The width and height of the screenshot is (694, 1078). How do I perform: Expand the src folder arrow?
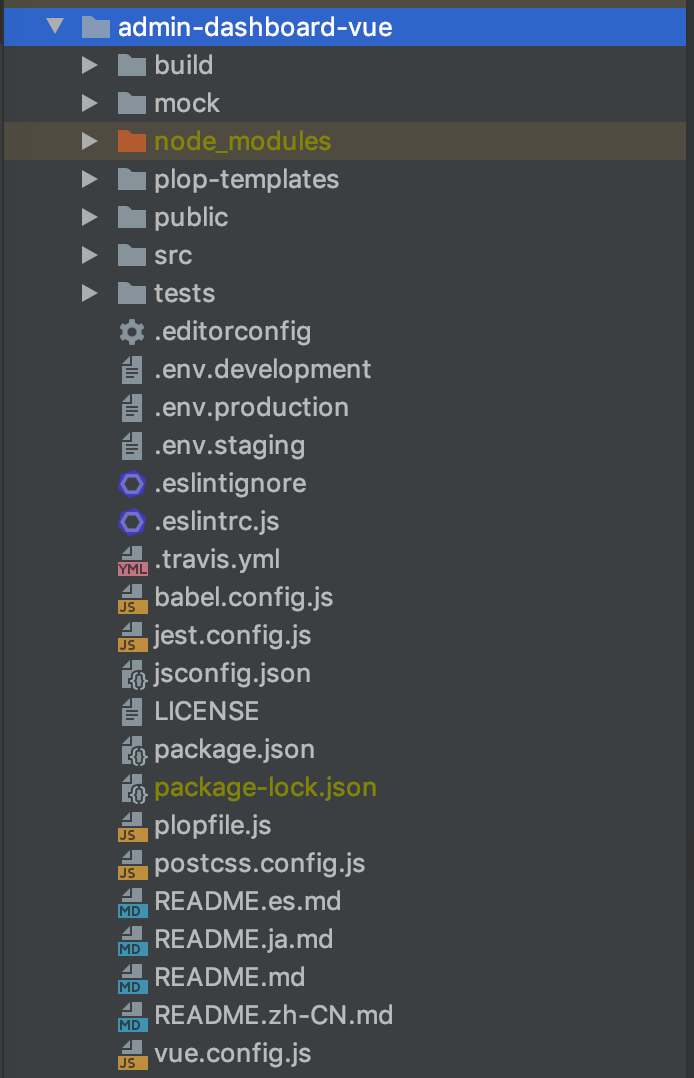pos(90,256)
